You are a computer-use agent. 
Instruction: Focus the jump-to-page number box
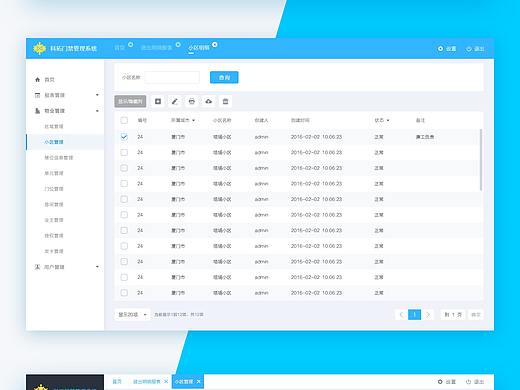[x=453, y=315]
